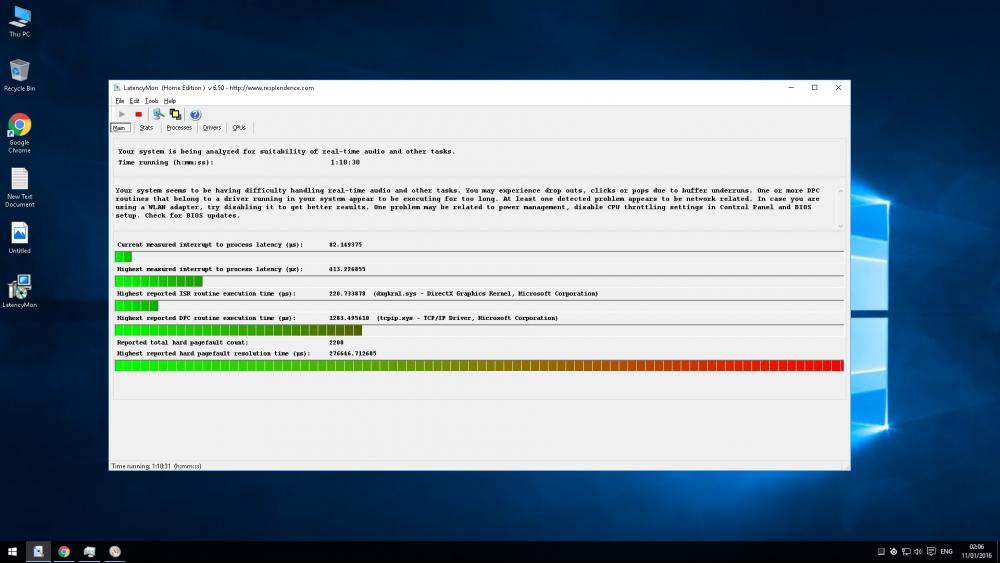Screen dimensions: 1000x563
Task: Switch to the CPUs tab
Action: [239, 128]
